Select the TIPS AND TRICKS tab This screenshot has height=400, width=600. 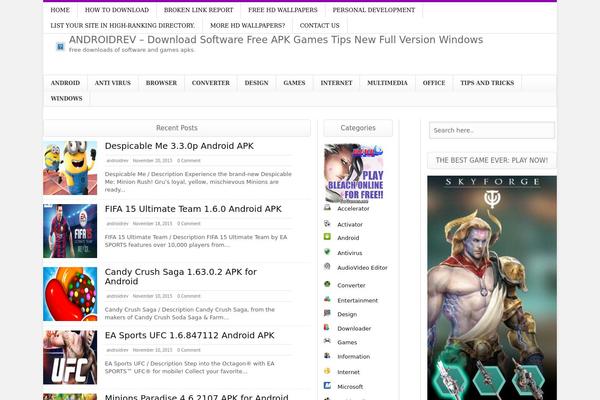click(487, 83)
